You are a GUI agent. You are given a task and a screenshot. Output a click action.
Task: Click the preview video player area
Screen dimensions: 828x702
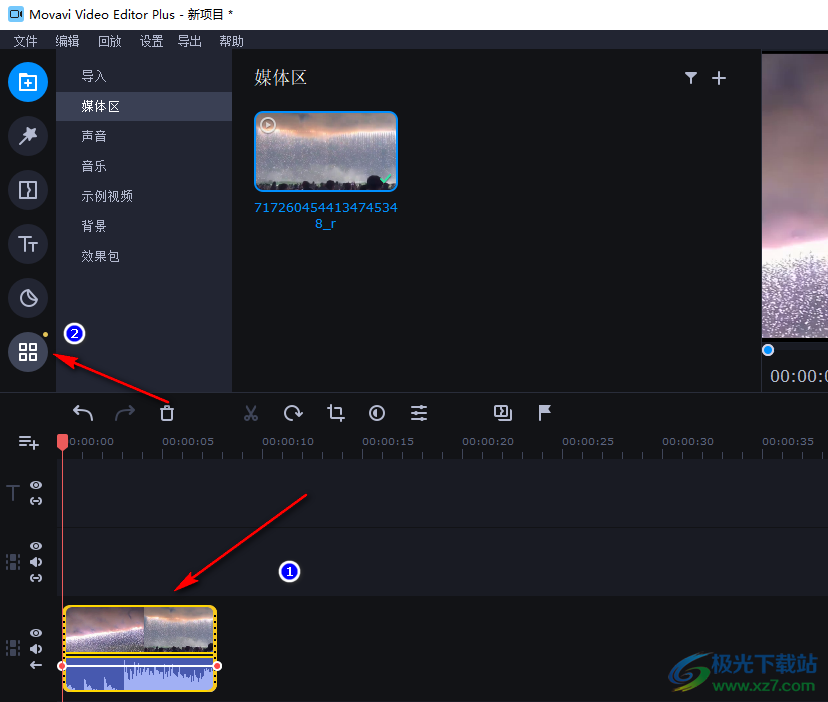[795, 195]
